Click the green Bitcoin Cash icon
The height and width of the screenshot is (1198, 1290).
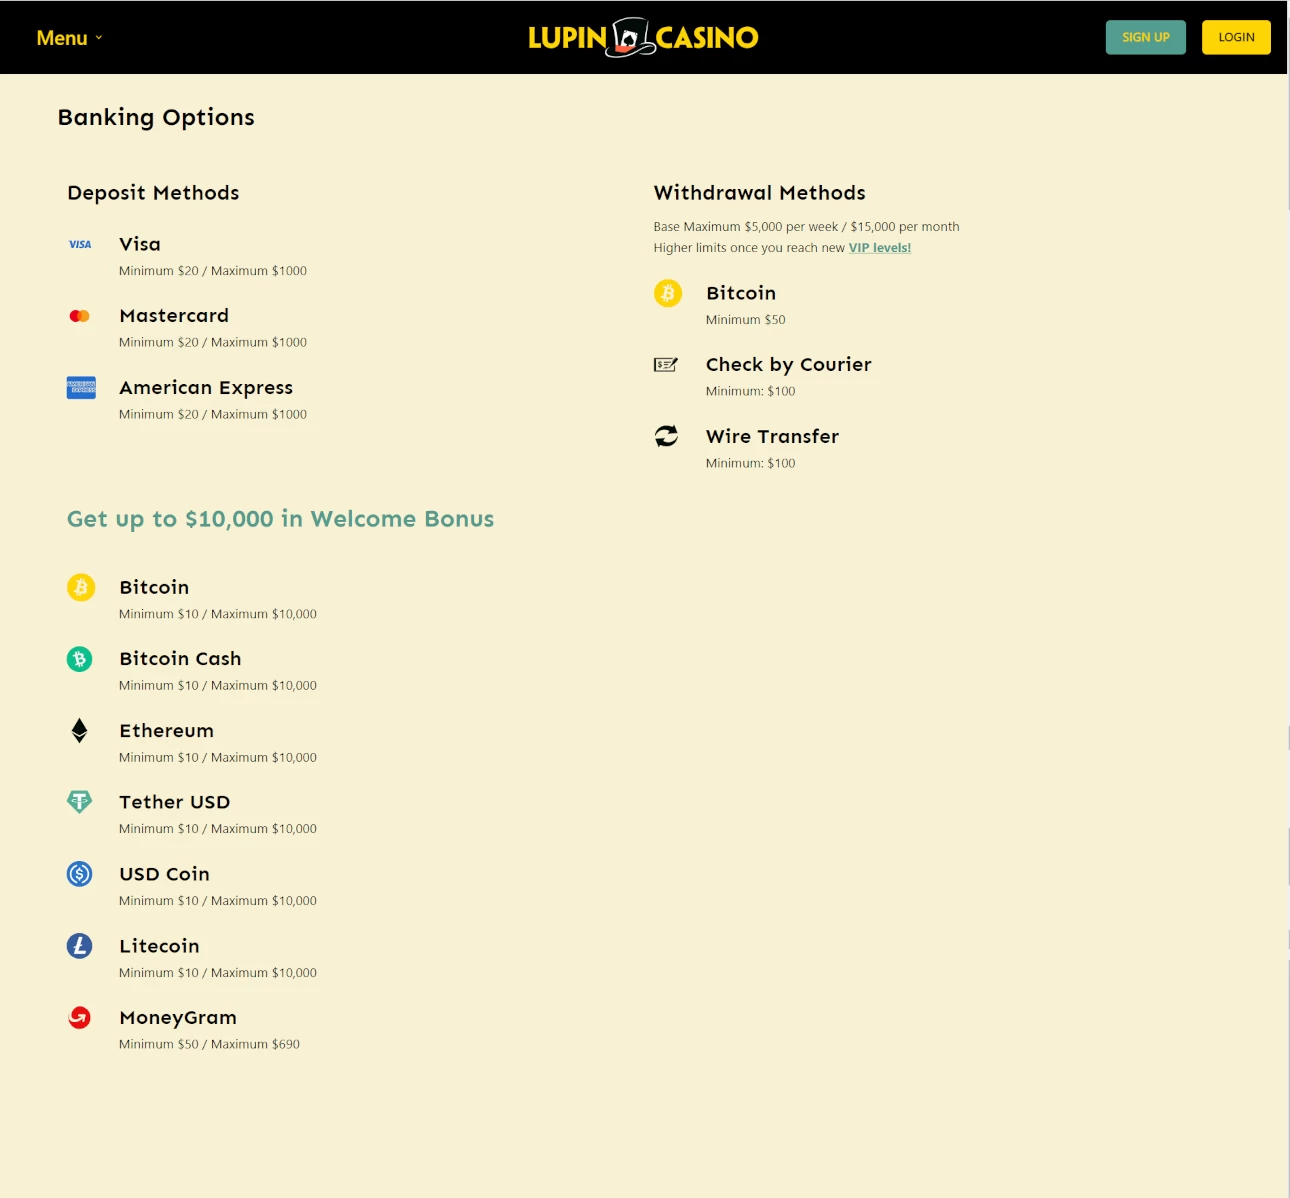point(80,659)
